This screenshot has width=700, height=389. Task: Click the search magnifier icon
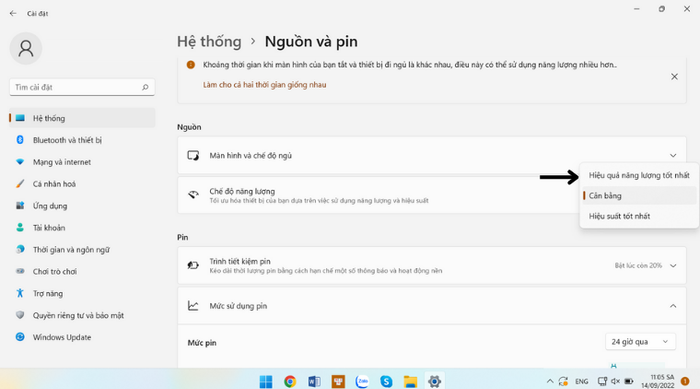point(145,87)
